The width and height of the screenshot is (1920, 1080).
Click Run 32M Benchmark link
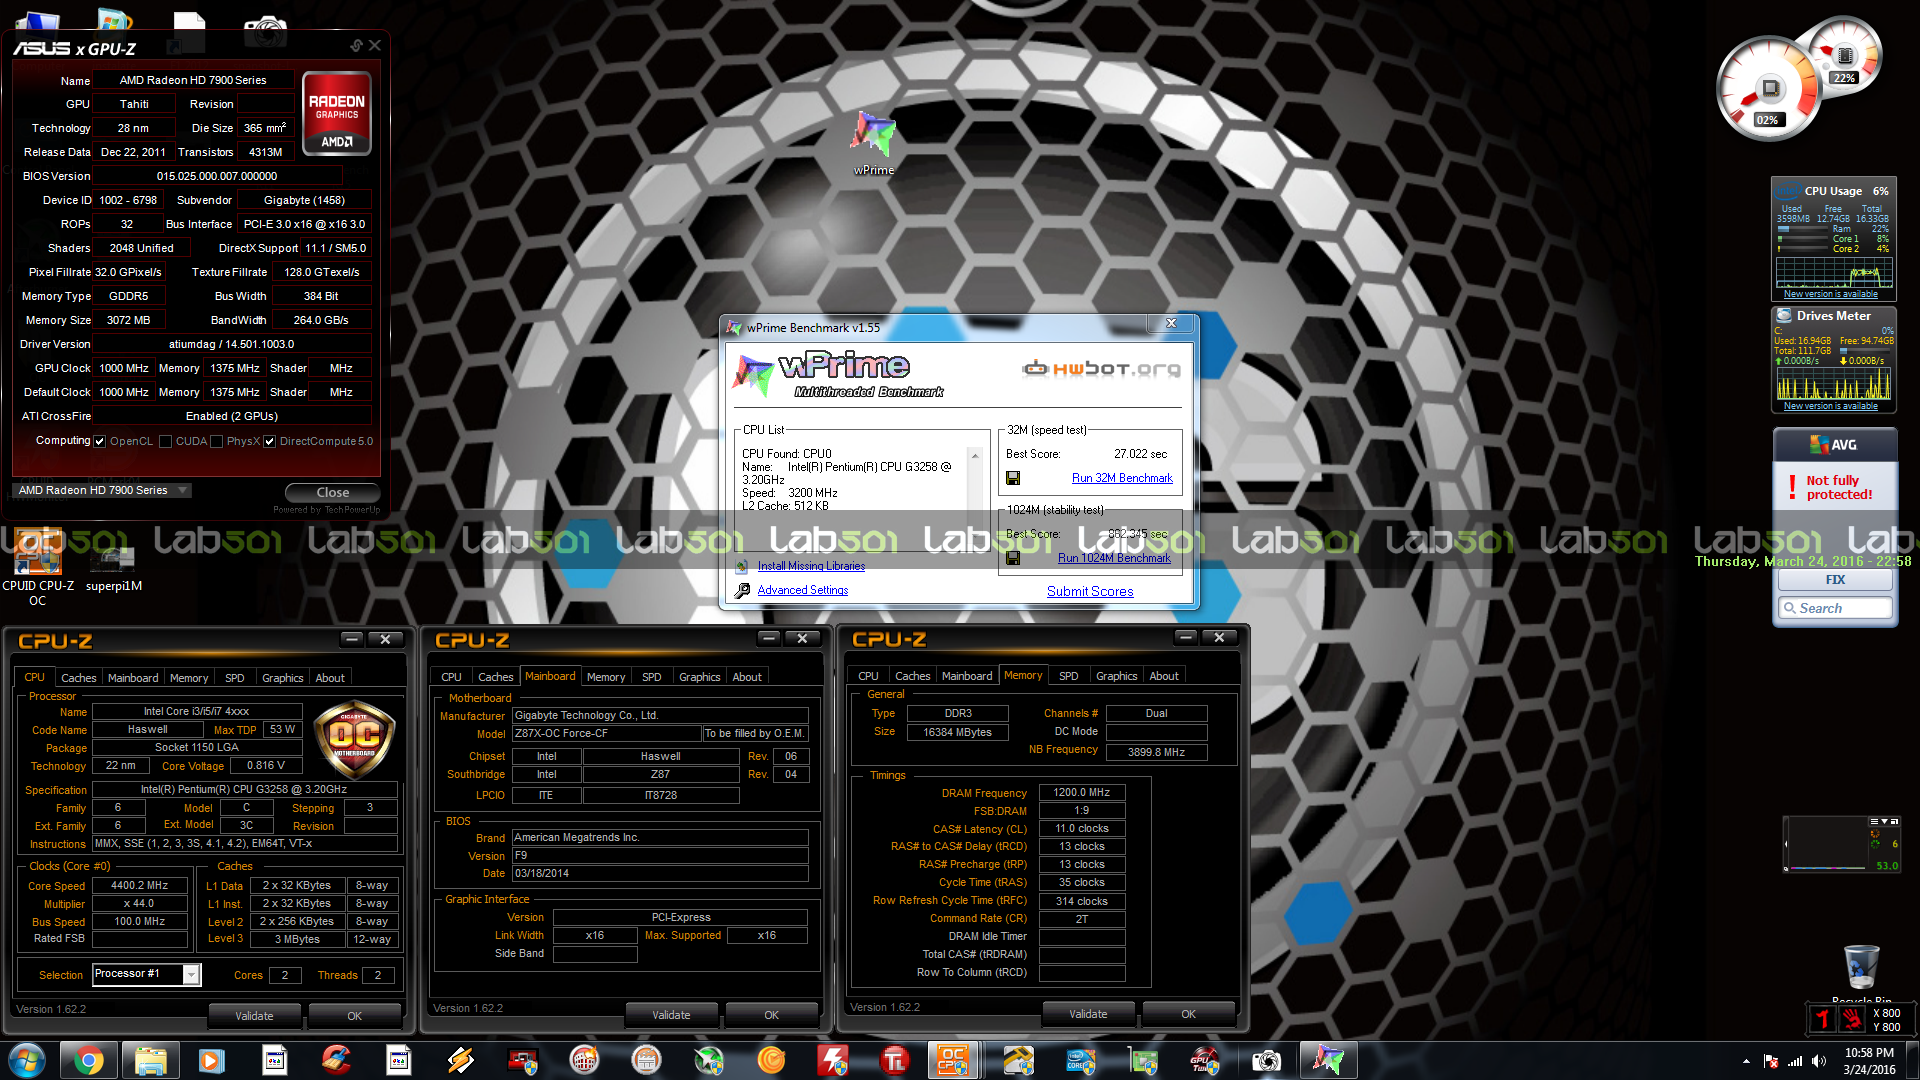(x=1122, y=478)
